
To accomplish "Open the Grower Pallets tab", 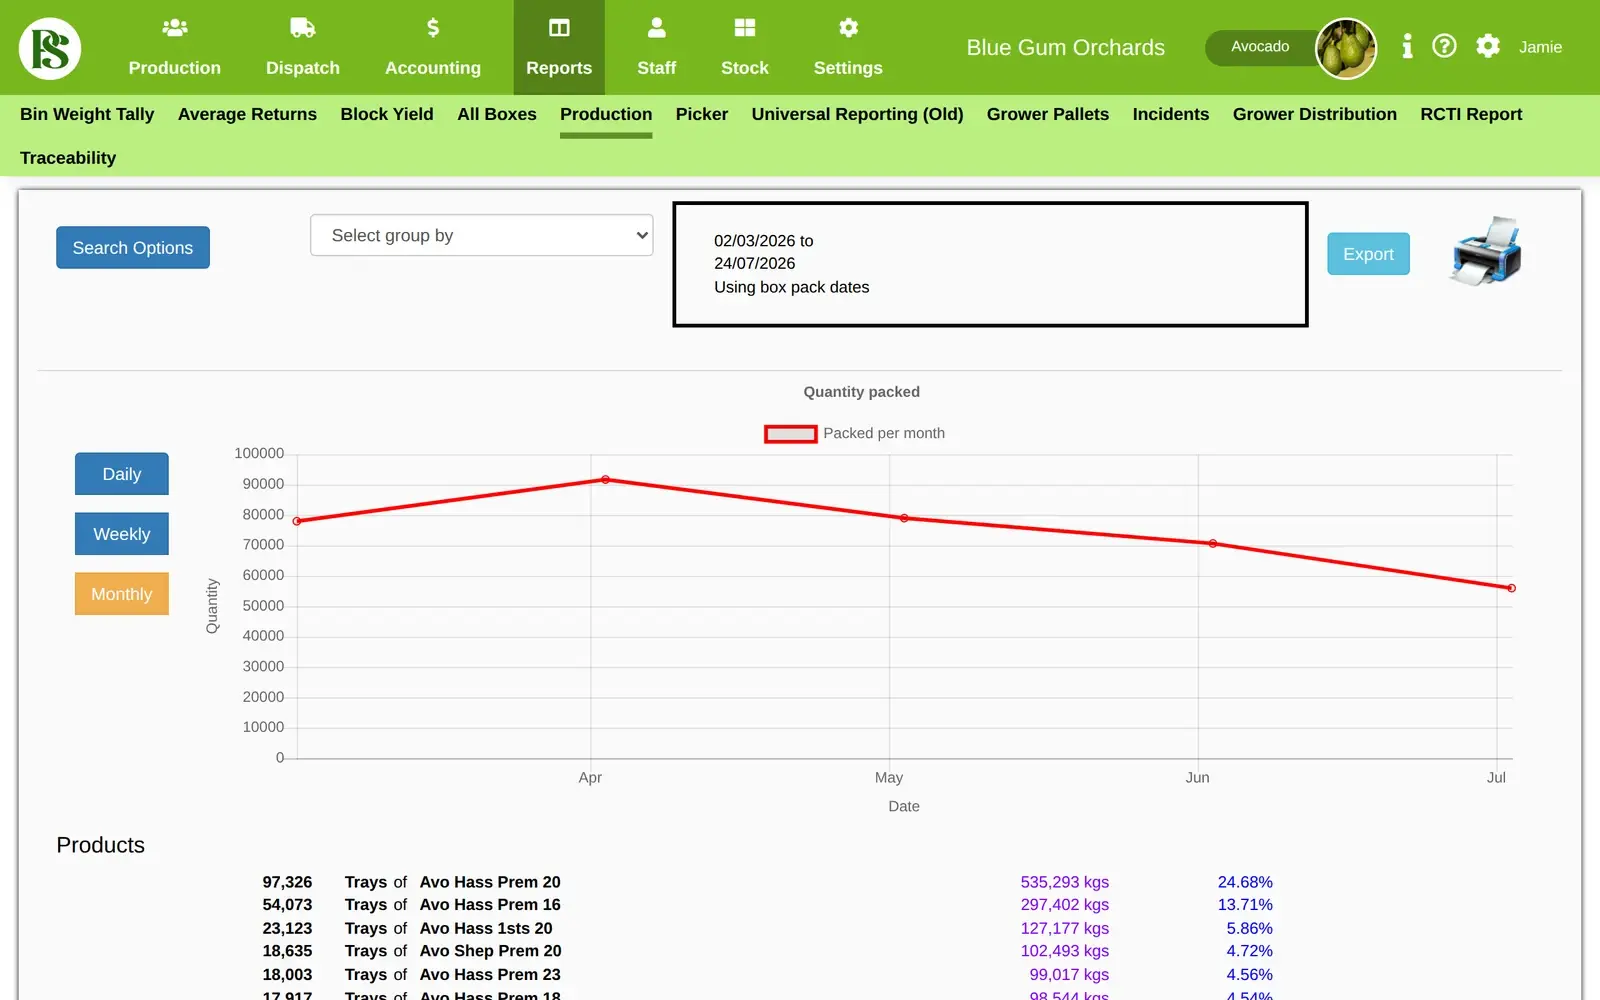I will (x=1048, y=114).
